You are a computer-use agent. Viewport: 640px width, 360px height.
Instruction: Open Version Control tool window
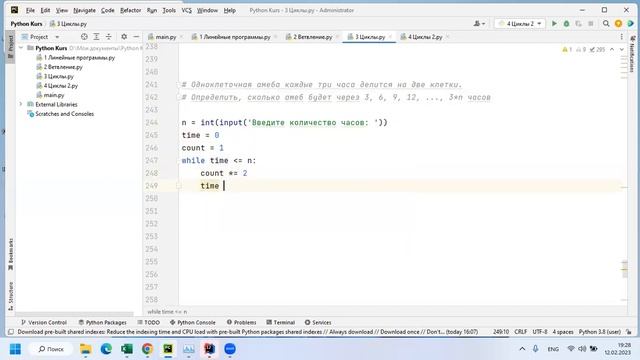[43, 322]
